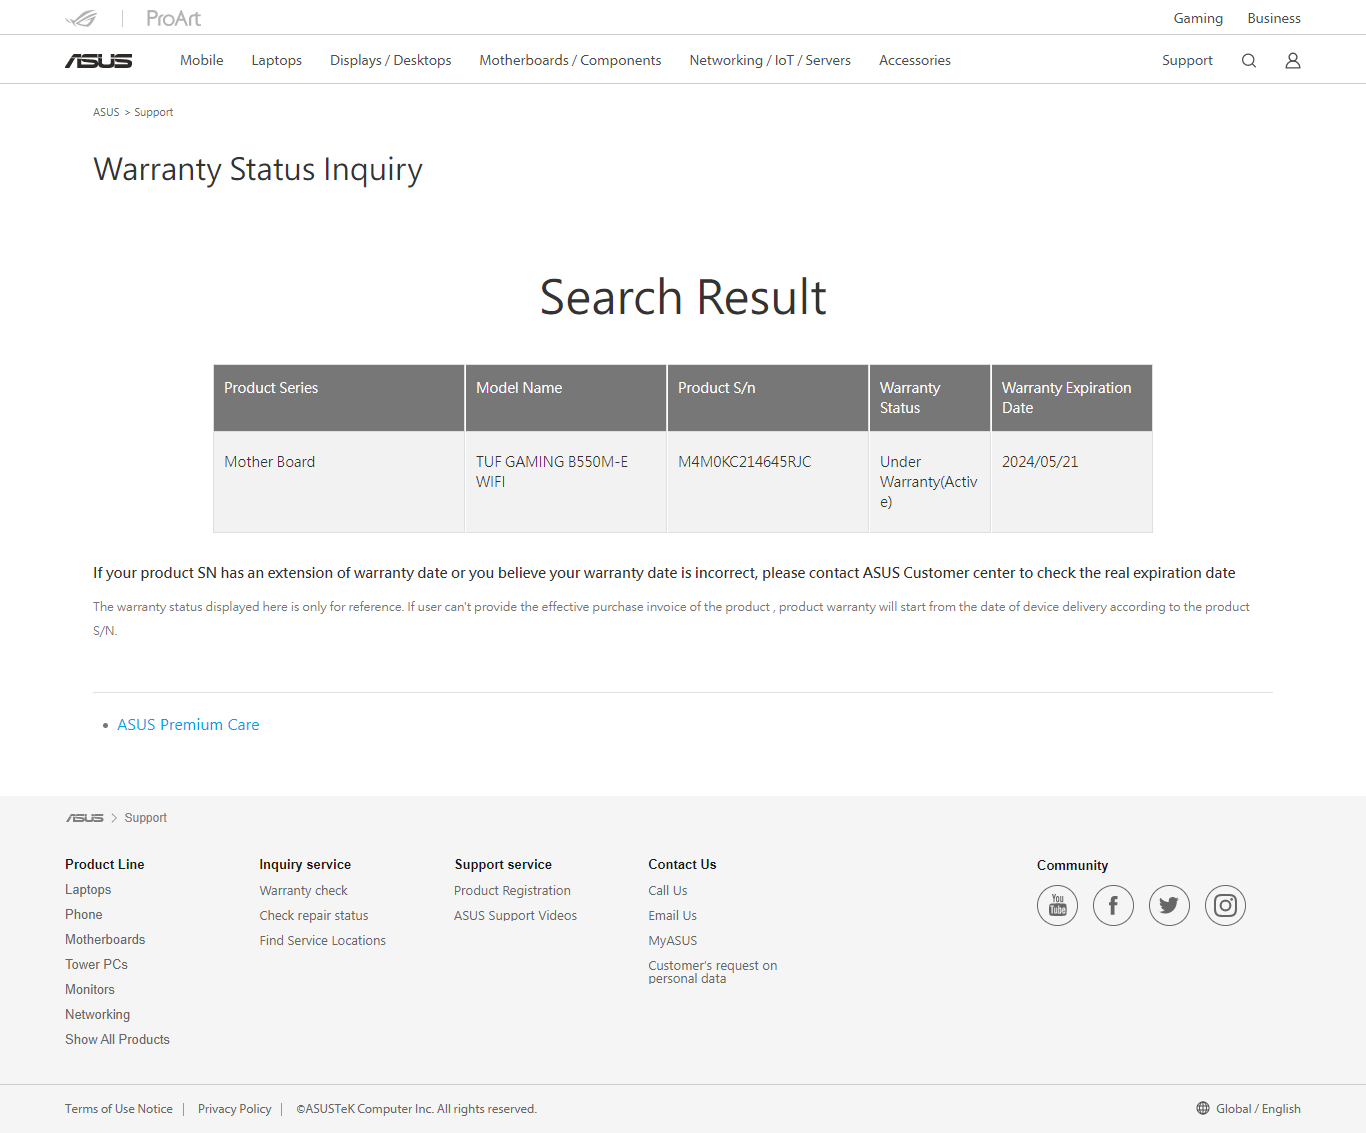
Task: Open Find Service Locations link
Action: click(323, 941)
